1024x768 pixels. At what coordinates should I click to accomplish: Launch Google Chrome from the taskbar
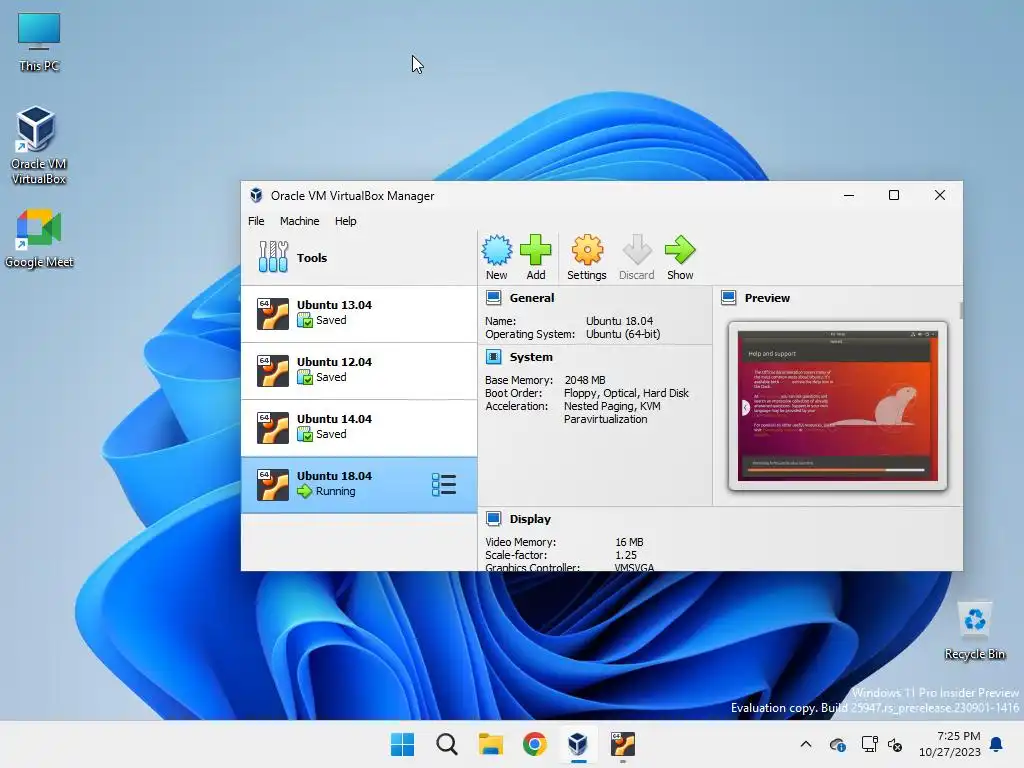[x=534, y=744]
